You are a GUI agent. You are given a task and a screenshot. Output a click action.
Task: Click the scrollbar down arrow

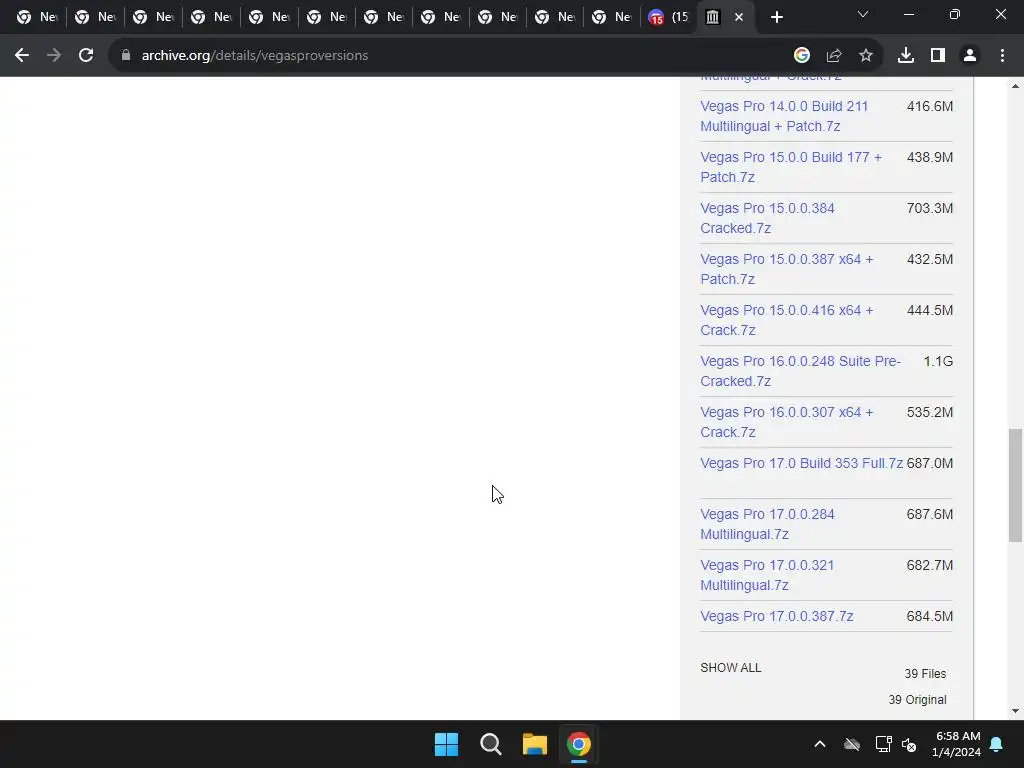pos(1015,711)
